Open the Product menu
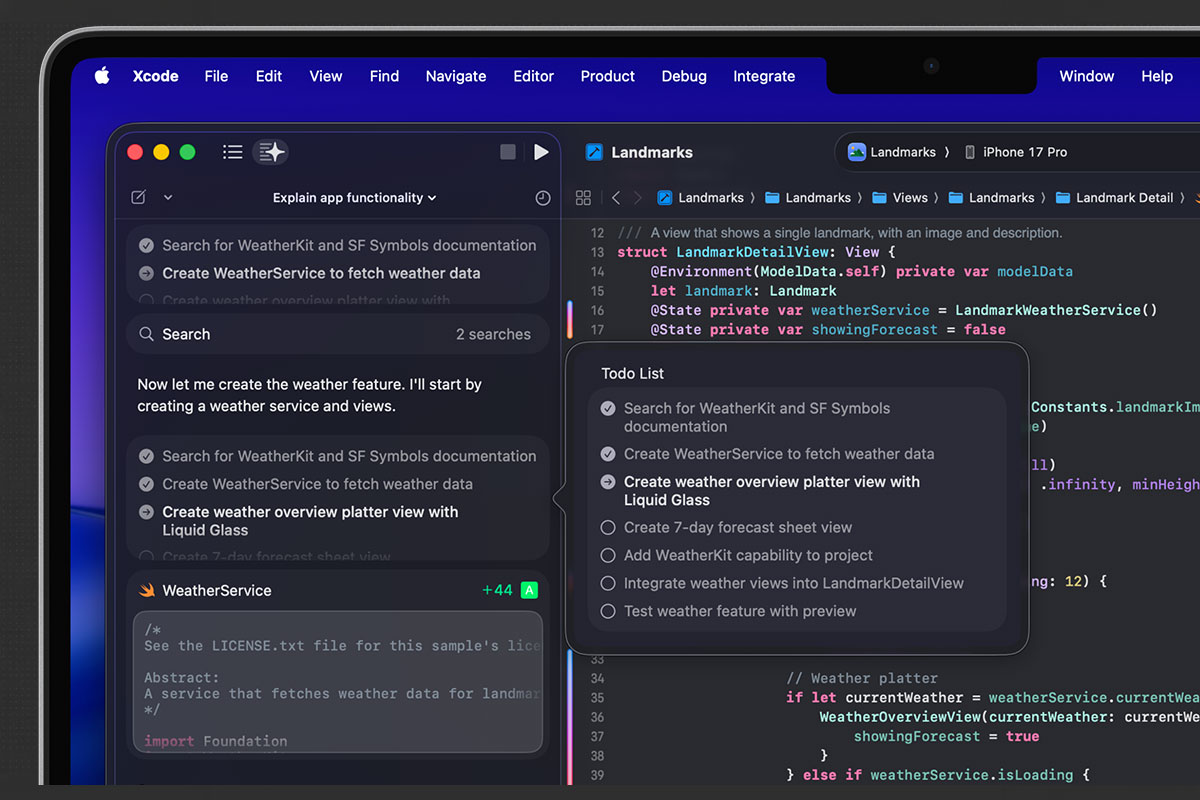 click(607, 76)
